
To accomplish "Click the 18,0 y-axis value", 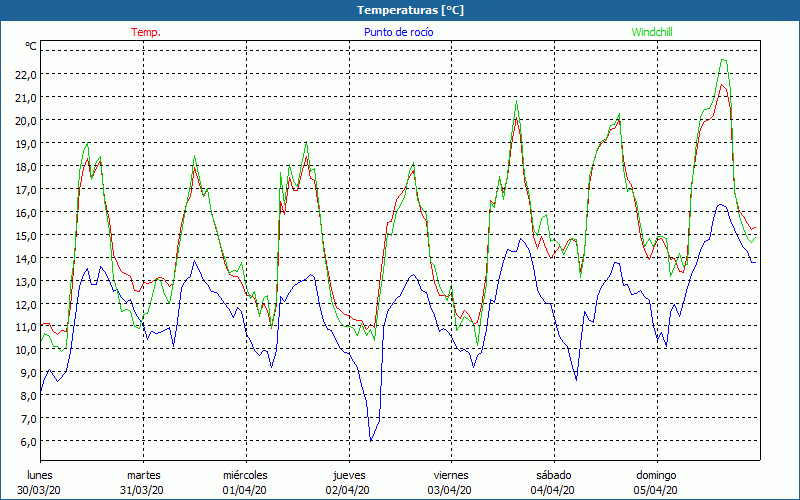I will coord(27,166).
